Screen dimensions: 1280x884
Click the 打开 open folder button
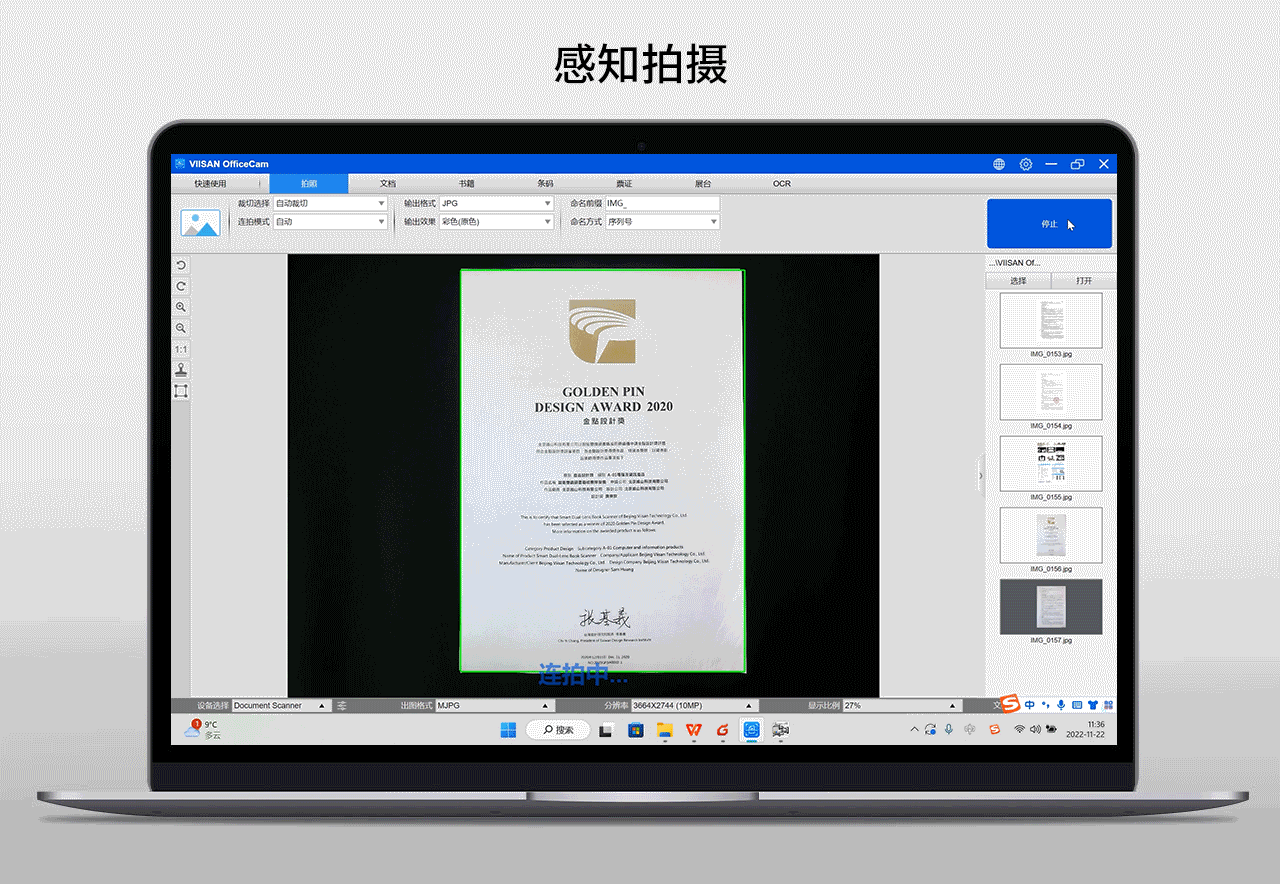(1084, 281)
